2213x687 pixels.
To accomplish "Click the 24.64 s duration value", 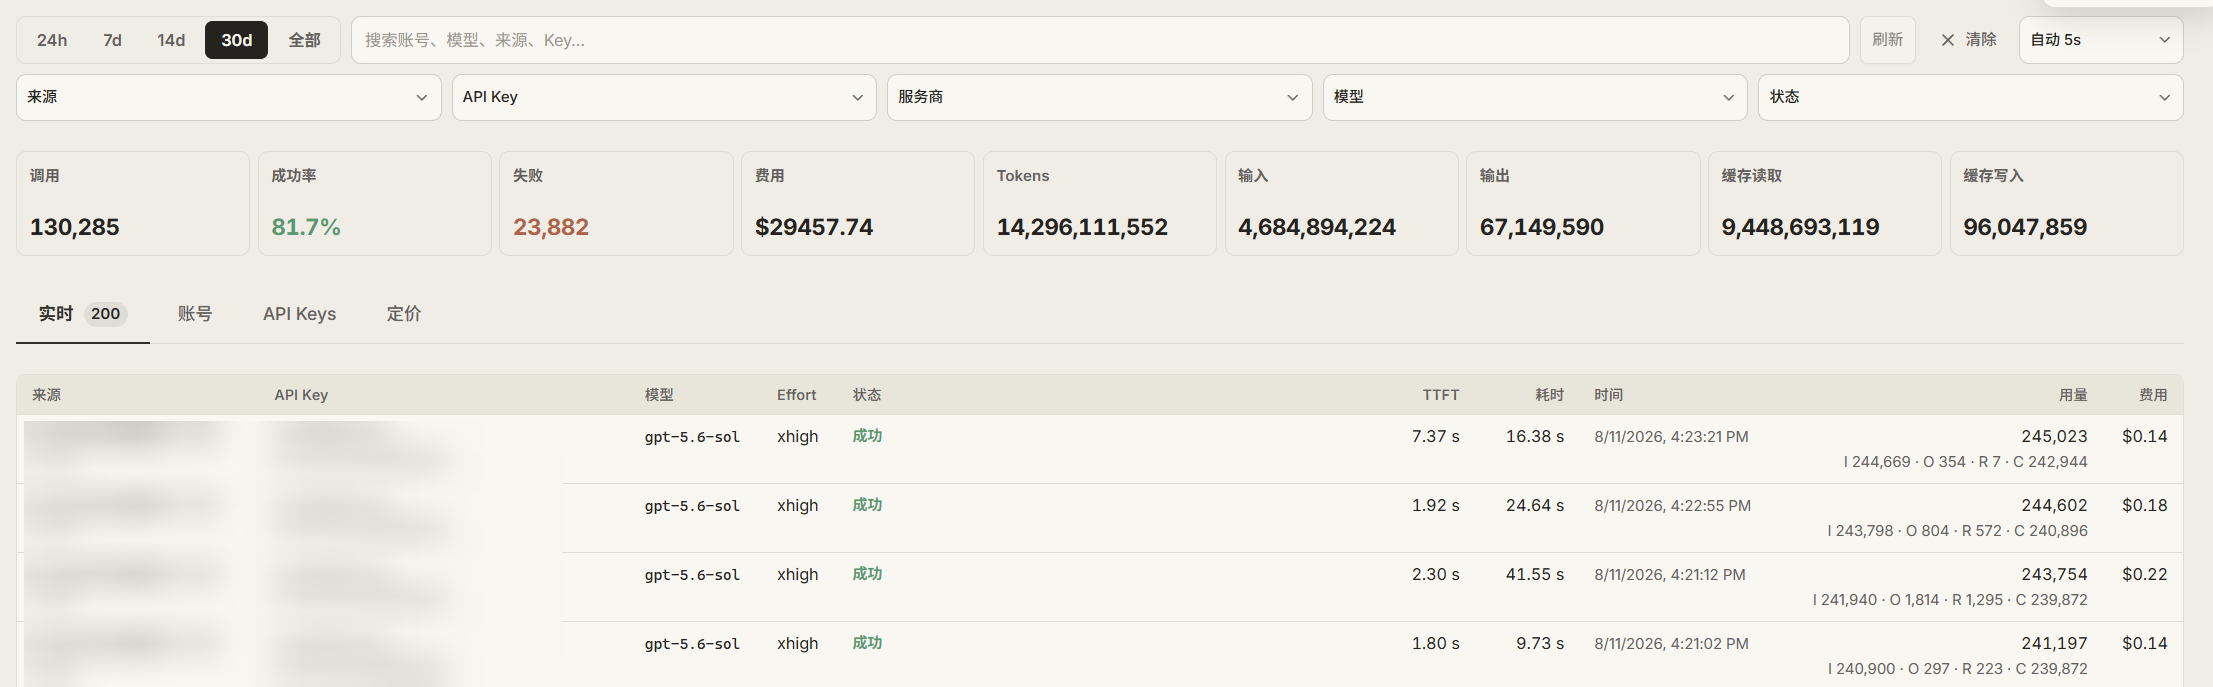I will (1535, 506).
